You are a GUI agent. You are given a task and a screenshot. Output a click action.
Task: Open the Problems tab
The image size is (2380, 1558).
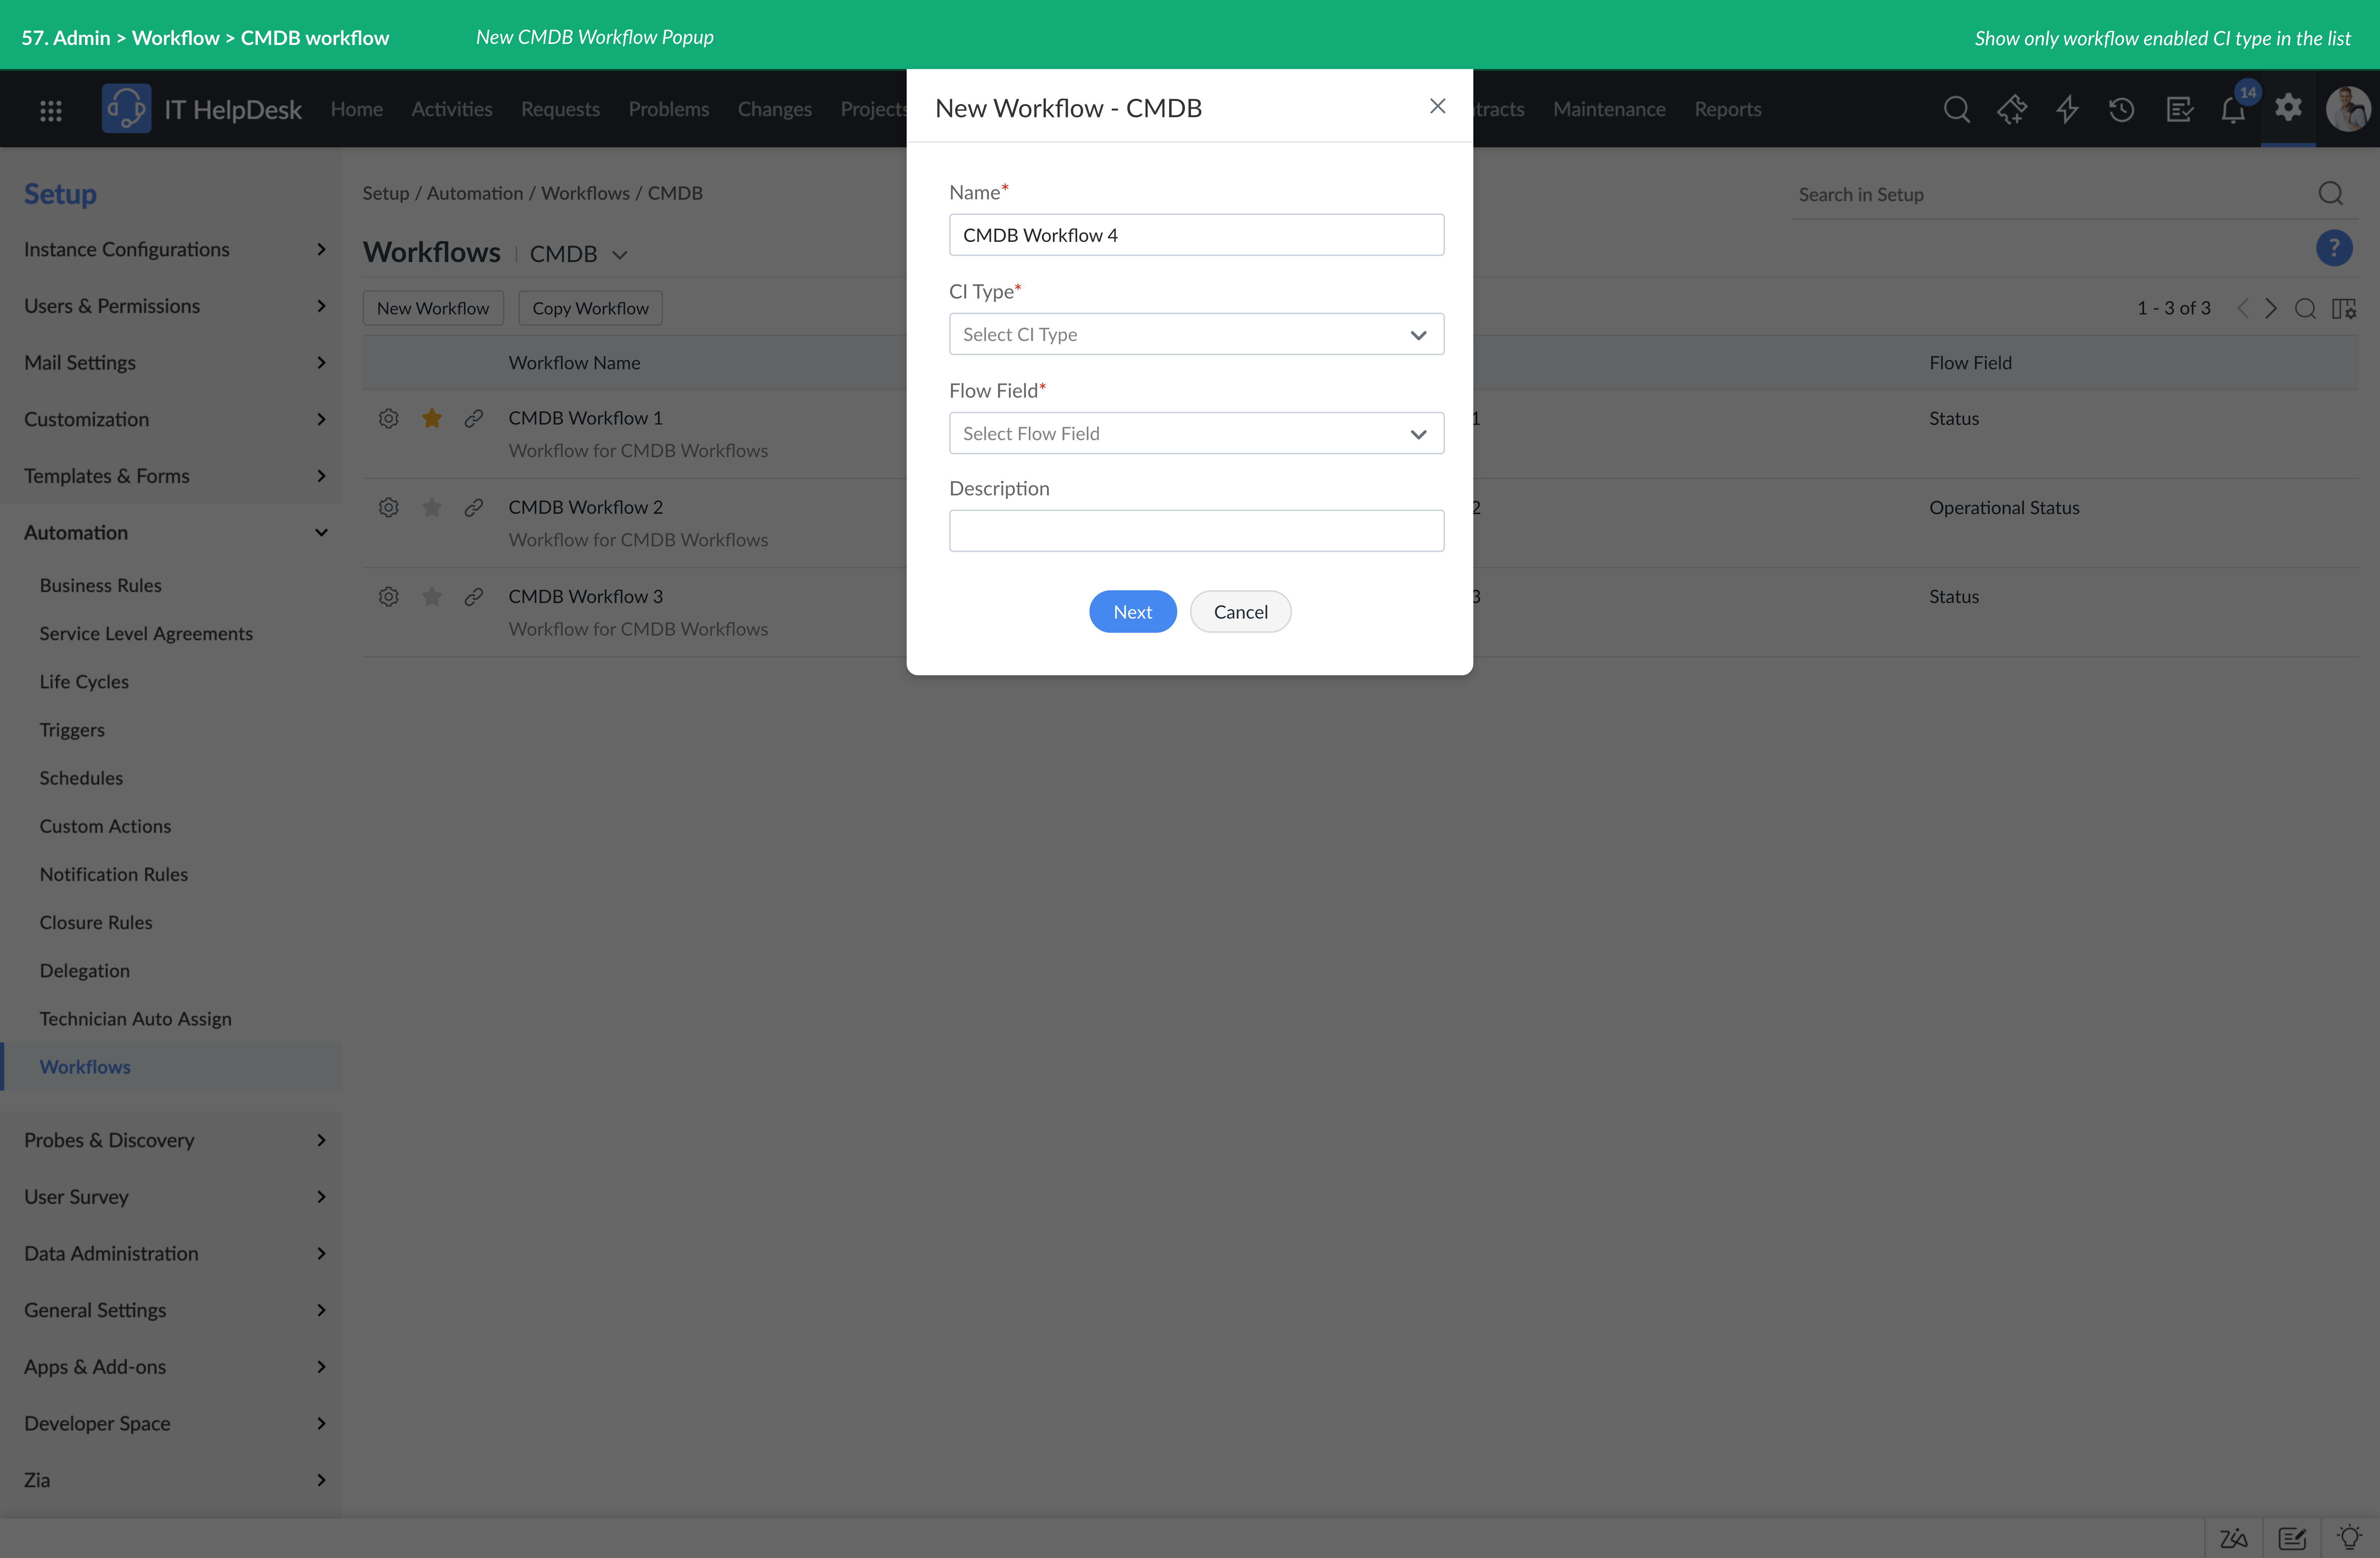669,109
